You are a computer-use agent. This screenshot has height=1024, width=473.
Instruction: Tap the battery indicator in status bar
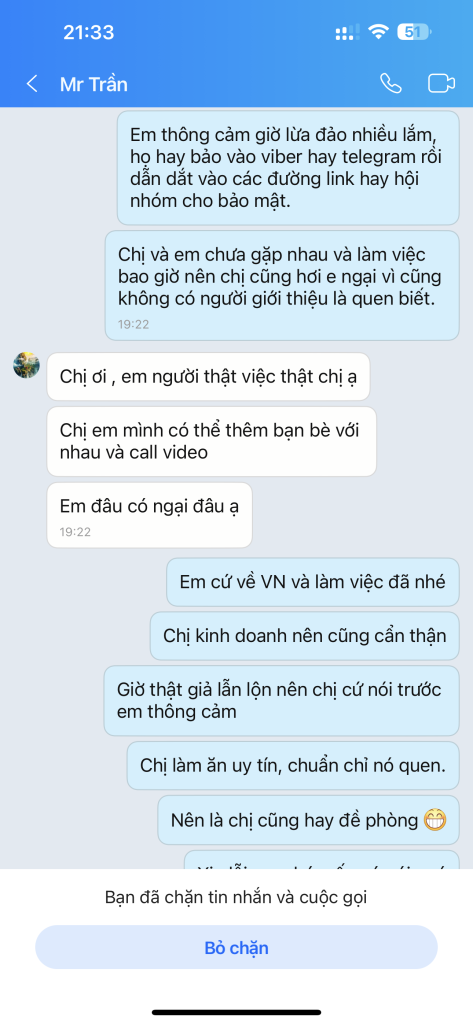click(414, 32)
